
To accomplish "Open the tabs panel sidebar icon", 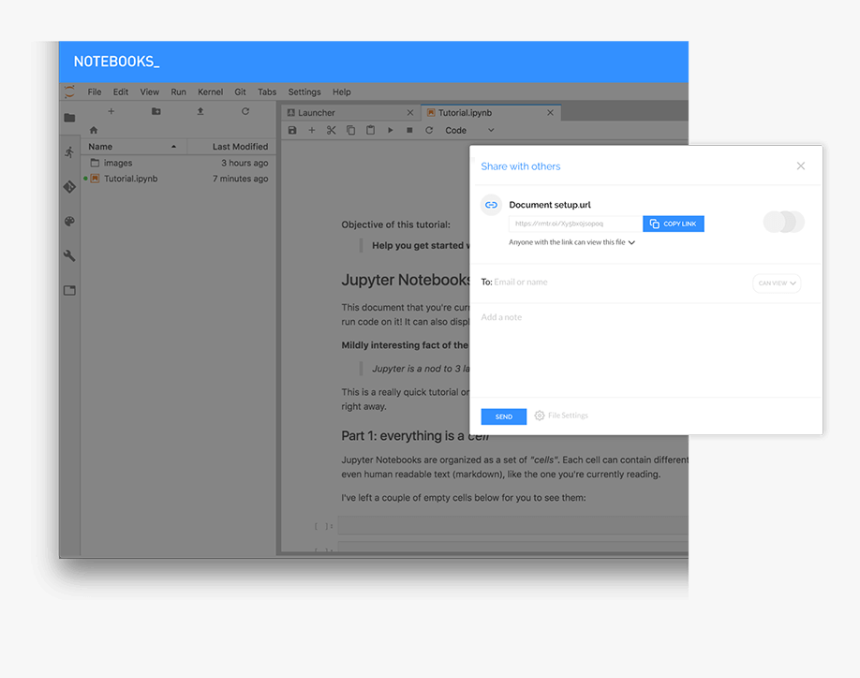I will 70,290.
